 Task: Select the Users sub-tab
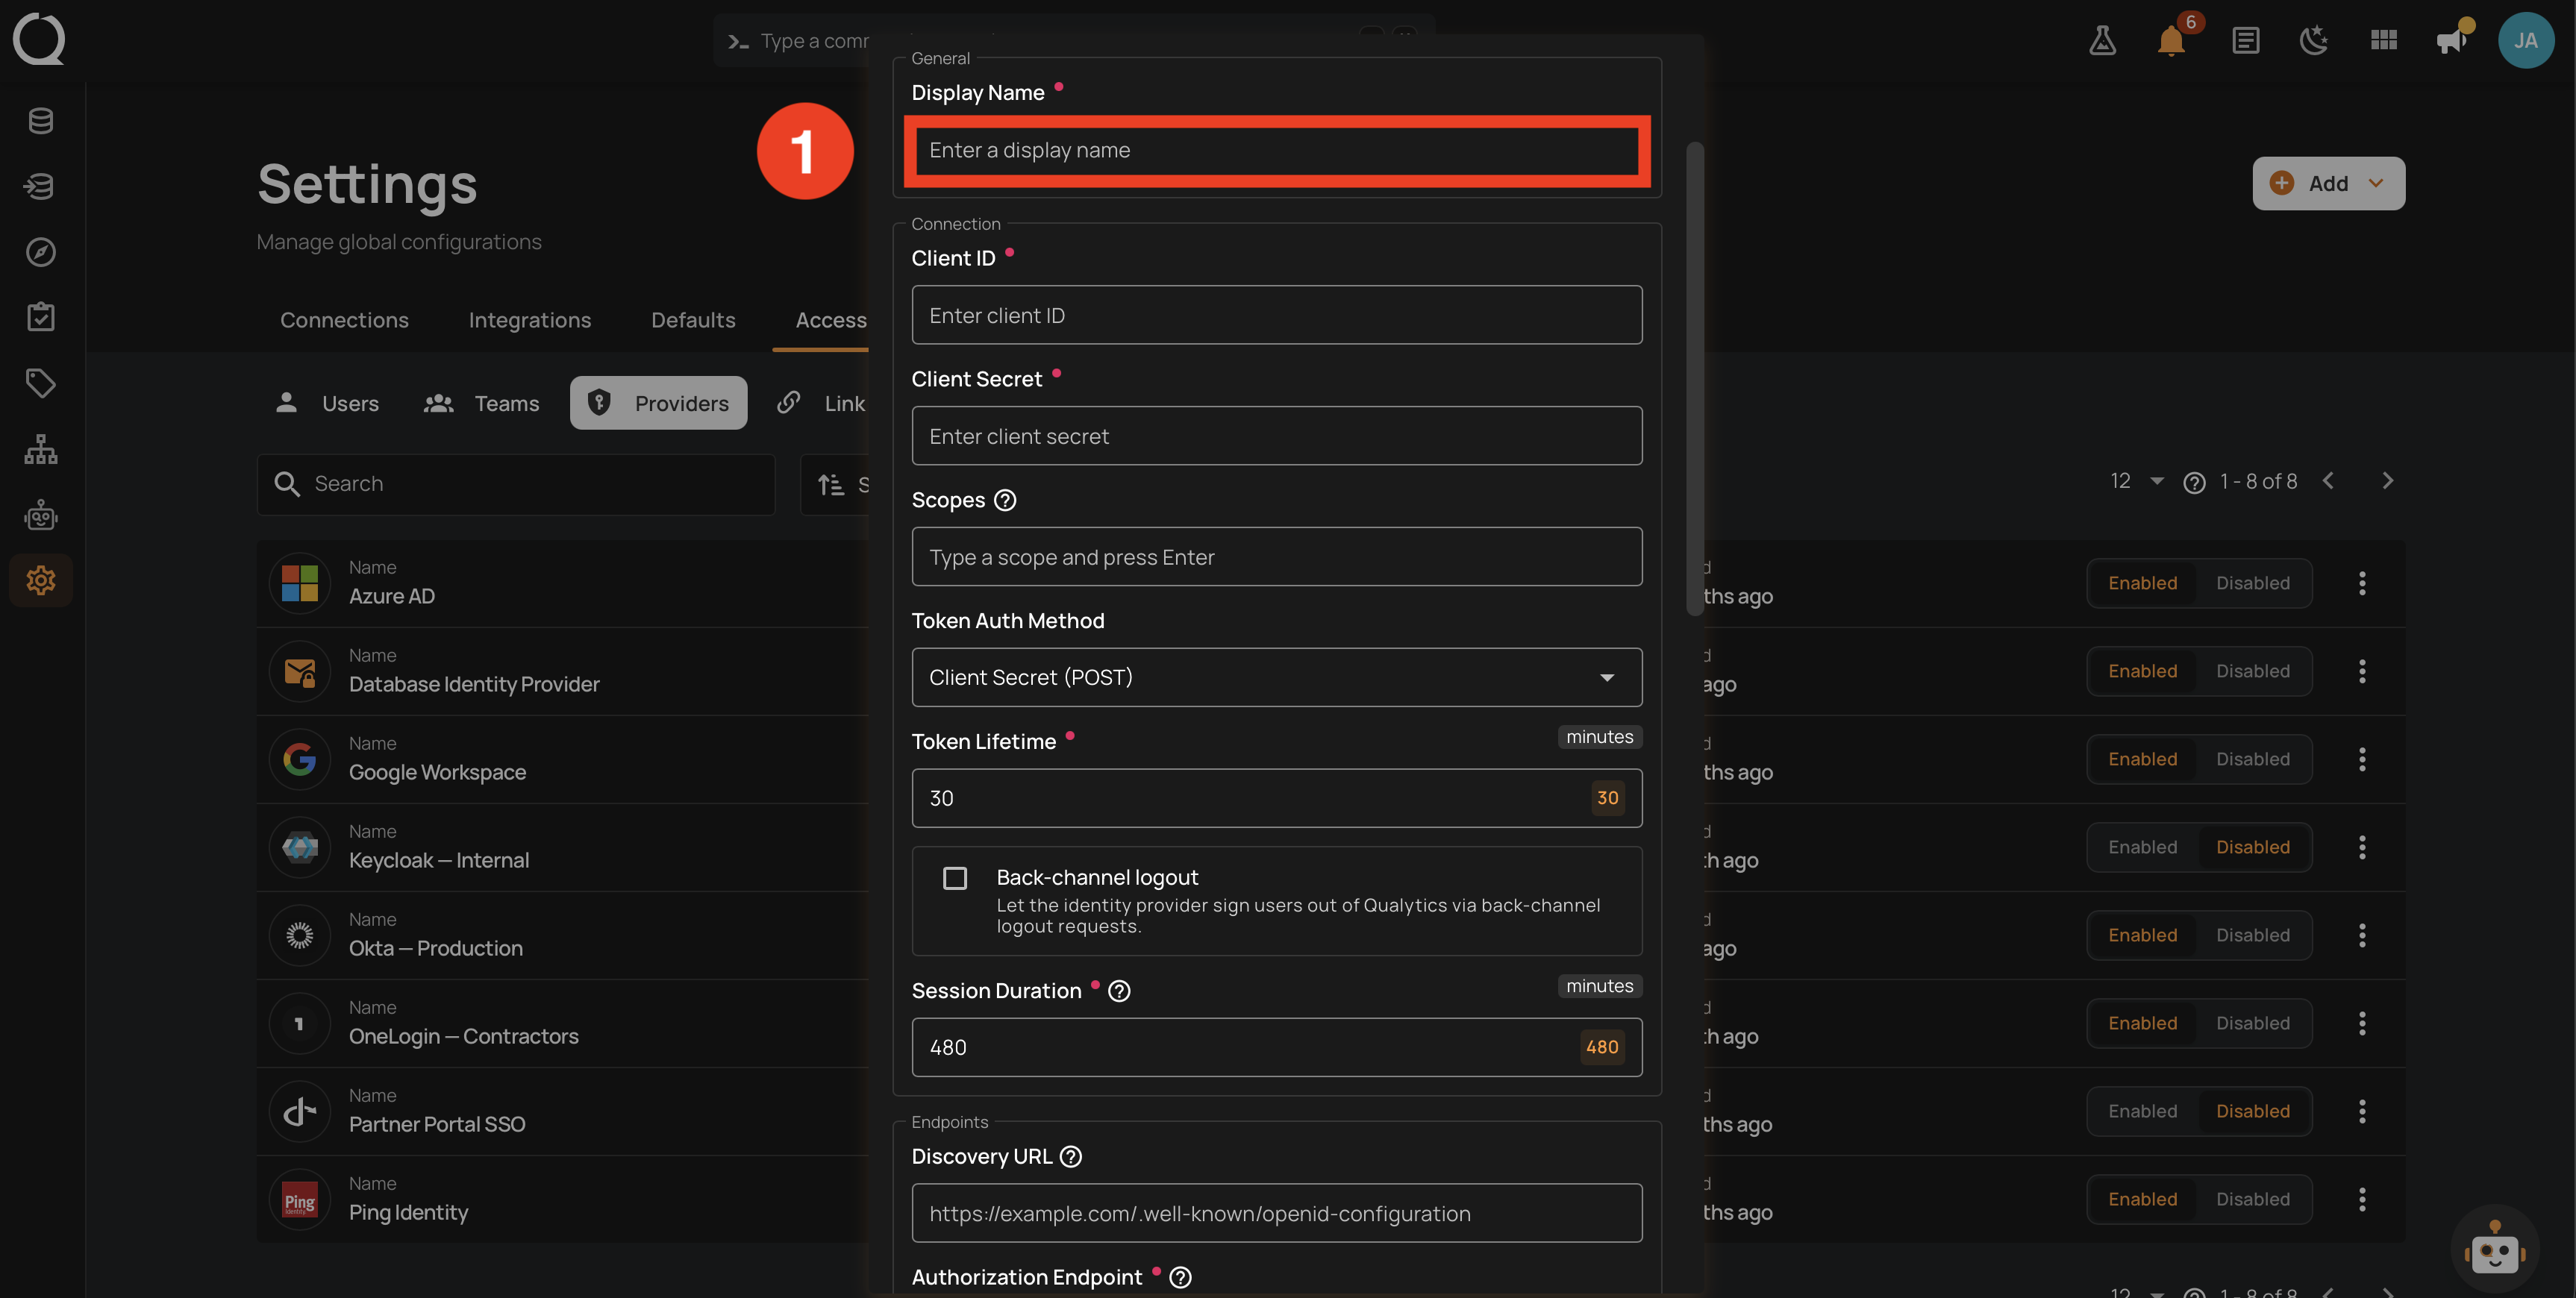pos(327,403)
